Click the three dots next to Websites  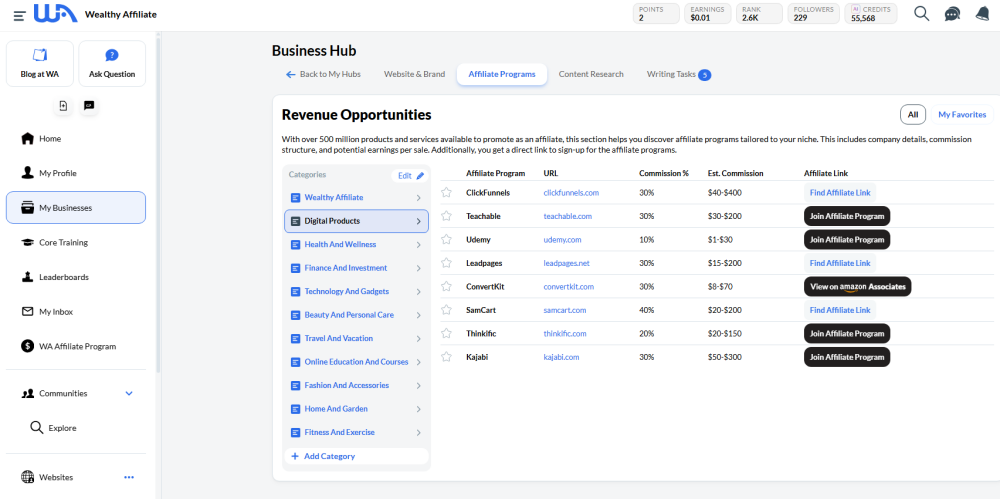point(129,477)
